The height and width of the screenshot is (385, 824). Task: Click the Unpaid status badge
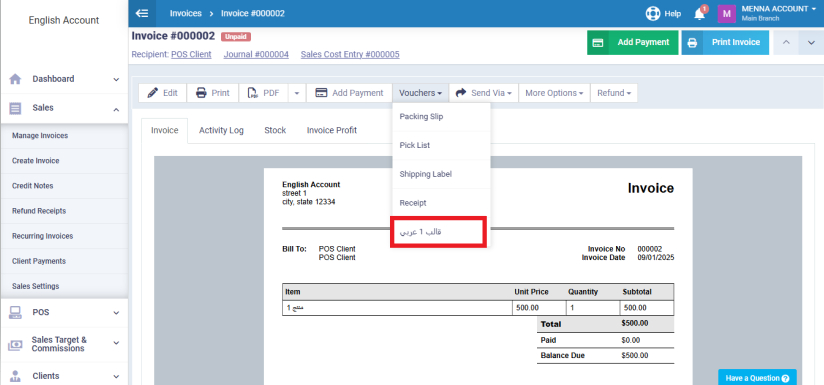click(236, 37)
